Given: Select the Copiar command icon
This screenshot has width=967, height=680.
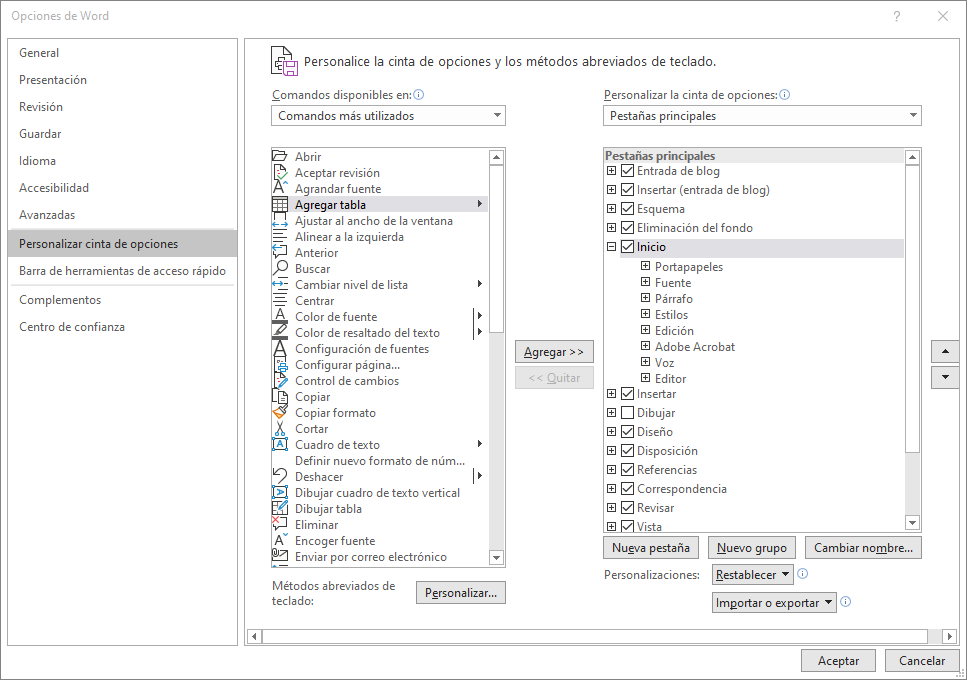Looking at the screenshot, I should click(x=281, y=396).
